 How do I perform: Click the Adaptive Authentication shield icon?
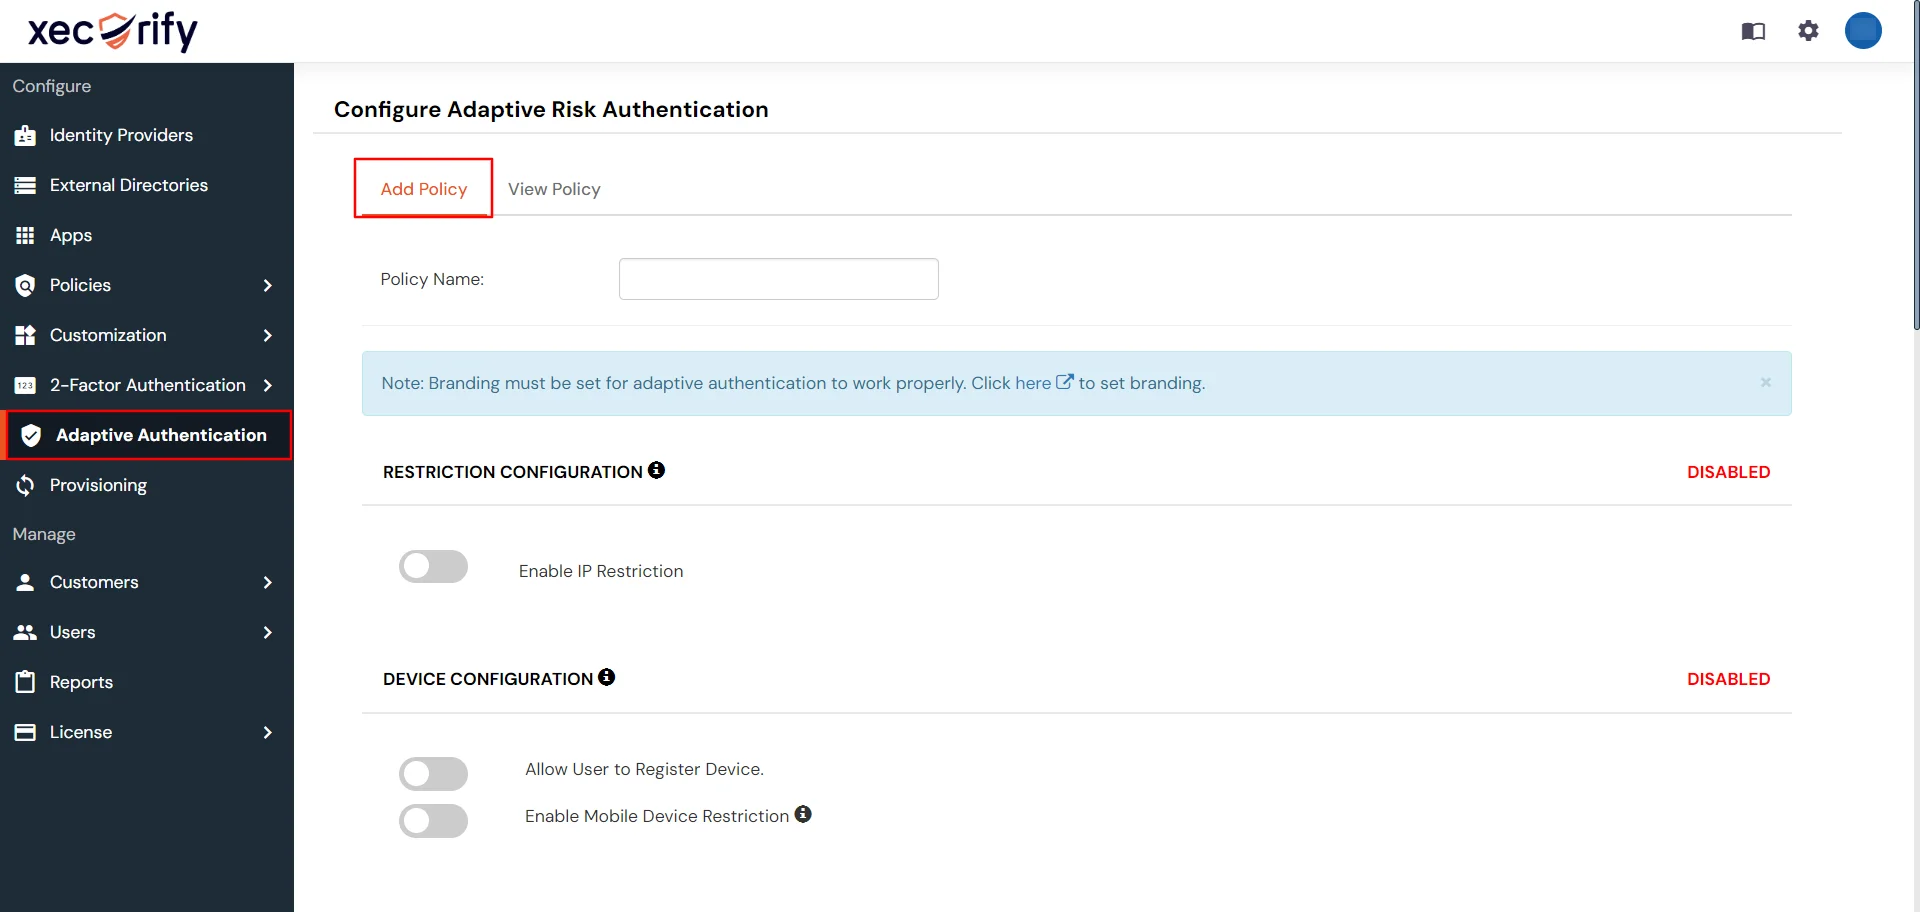tap(30, 435)
